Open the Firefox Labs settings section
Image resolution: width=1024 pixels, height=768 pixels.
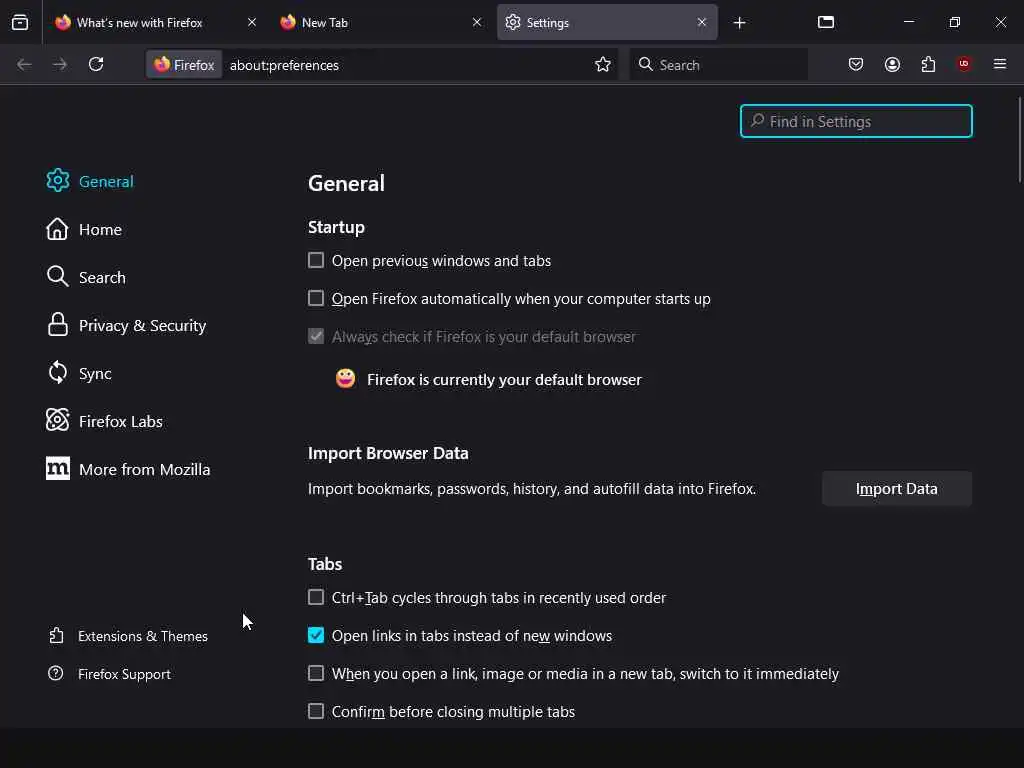(120, 421)
